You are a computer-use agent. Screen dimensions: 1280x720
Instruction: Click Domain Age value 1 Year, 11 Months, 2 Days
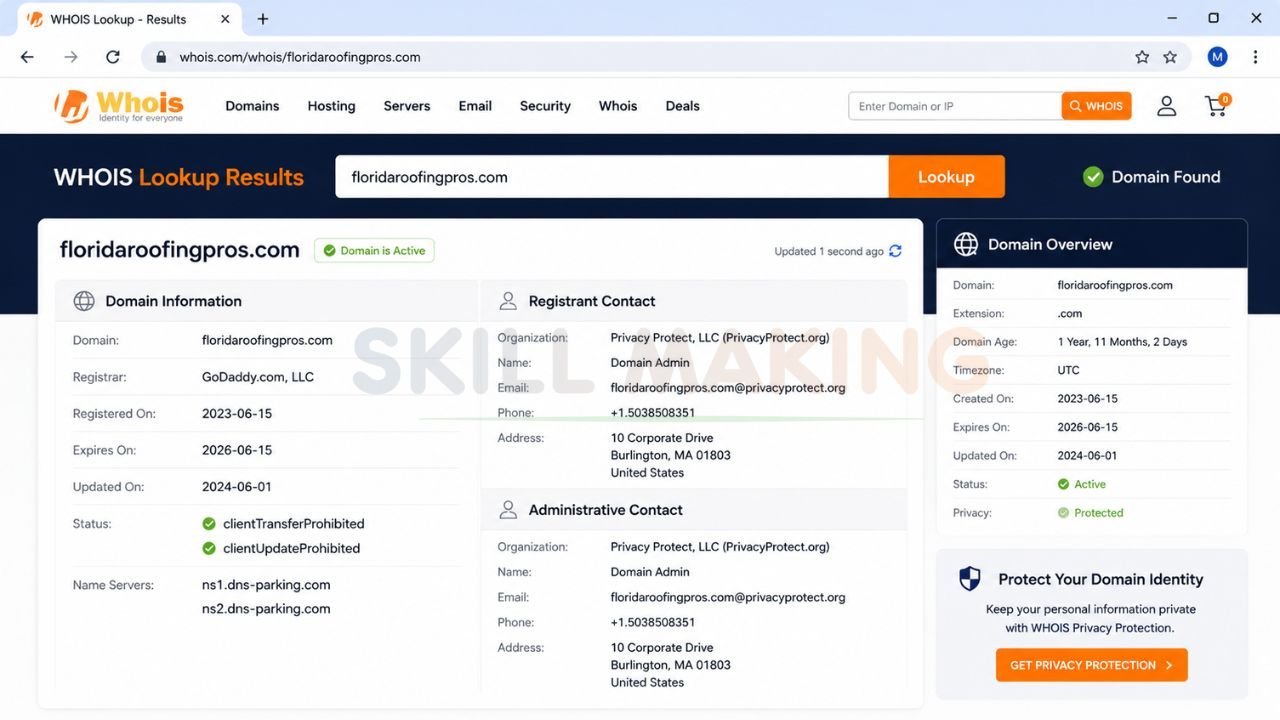click(x=1122, y=342)
